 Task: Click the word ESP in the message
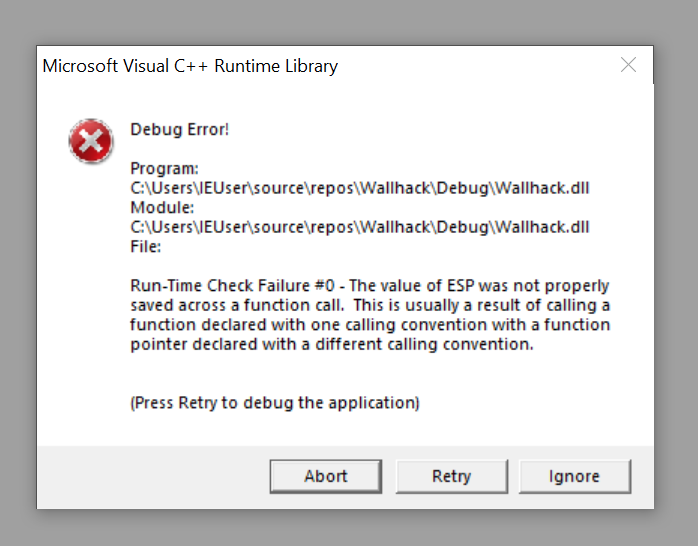pos(461,286)
